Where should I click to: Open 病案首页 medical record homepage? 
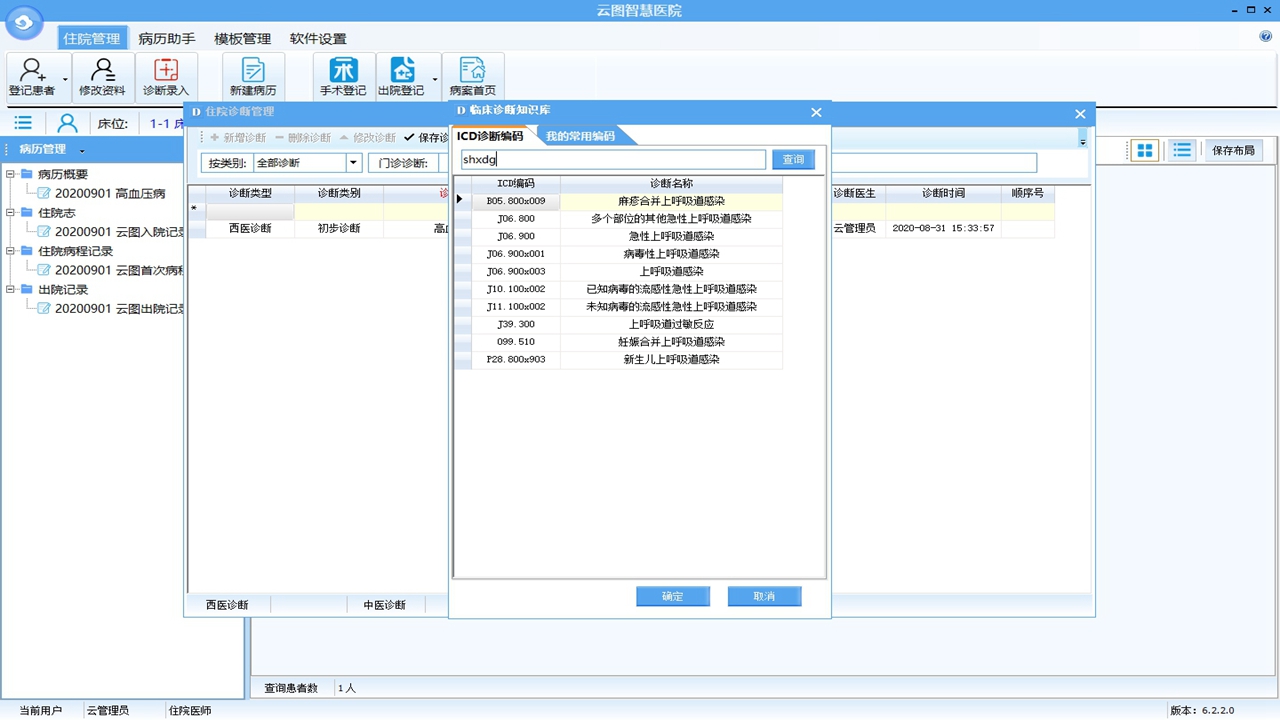tap(472, 77)
